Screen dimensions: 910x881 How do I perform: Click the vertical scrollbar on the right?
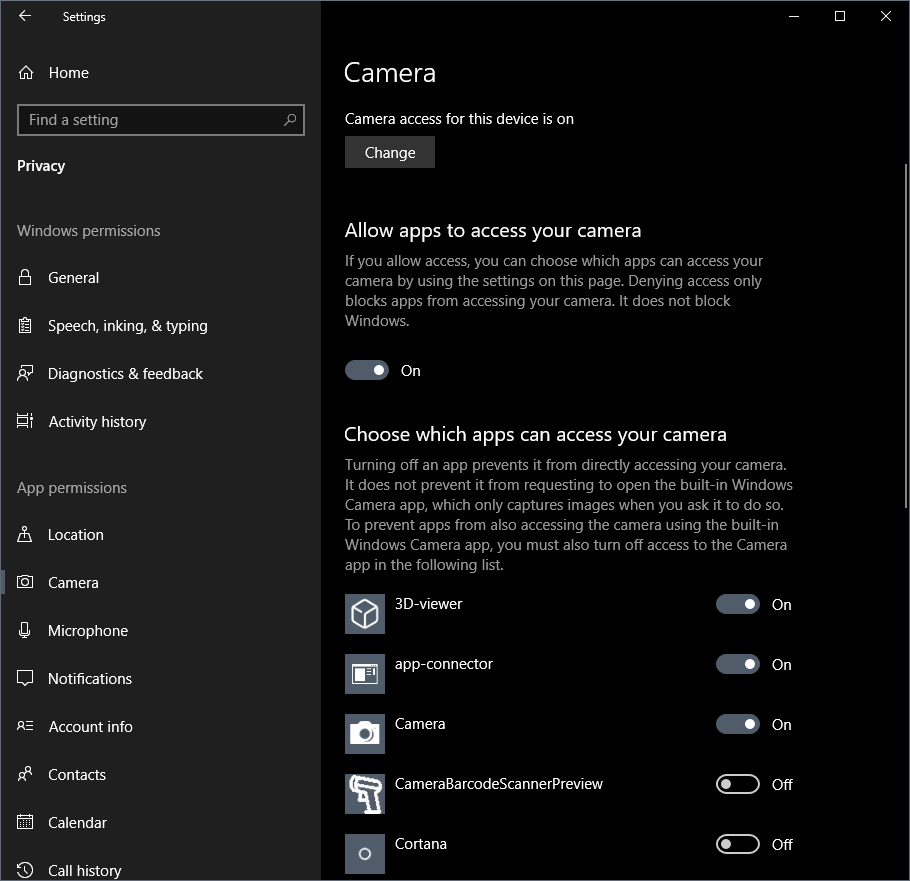coord(906,337)
